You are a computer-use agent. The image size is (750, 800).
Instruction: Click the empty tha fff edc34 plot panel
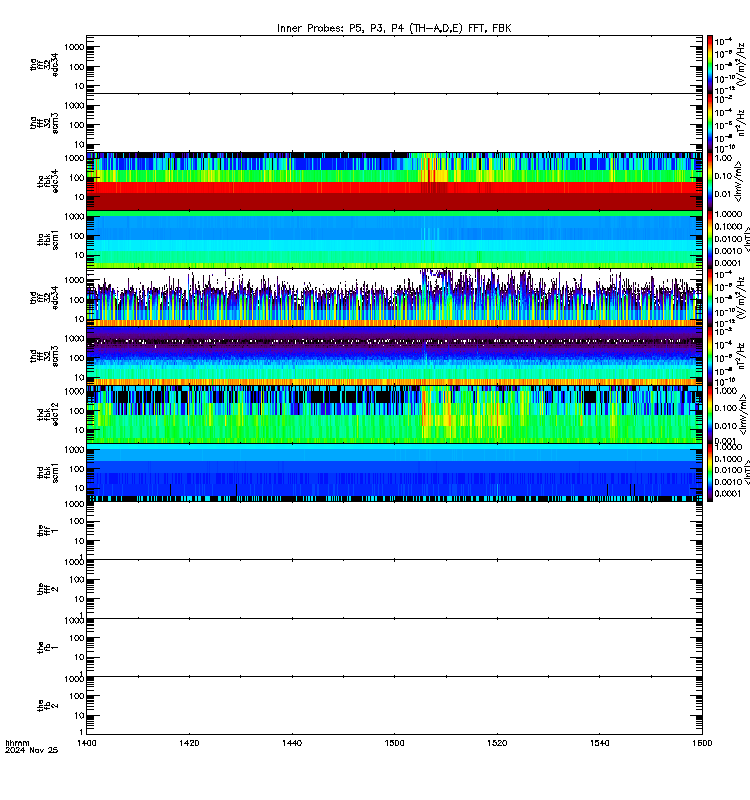coord(394,64)
